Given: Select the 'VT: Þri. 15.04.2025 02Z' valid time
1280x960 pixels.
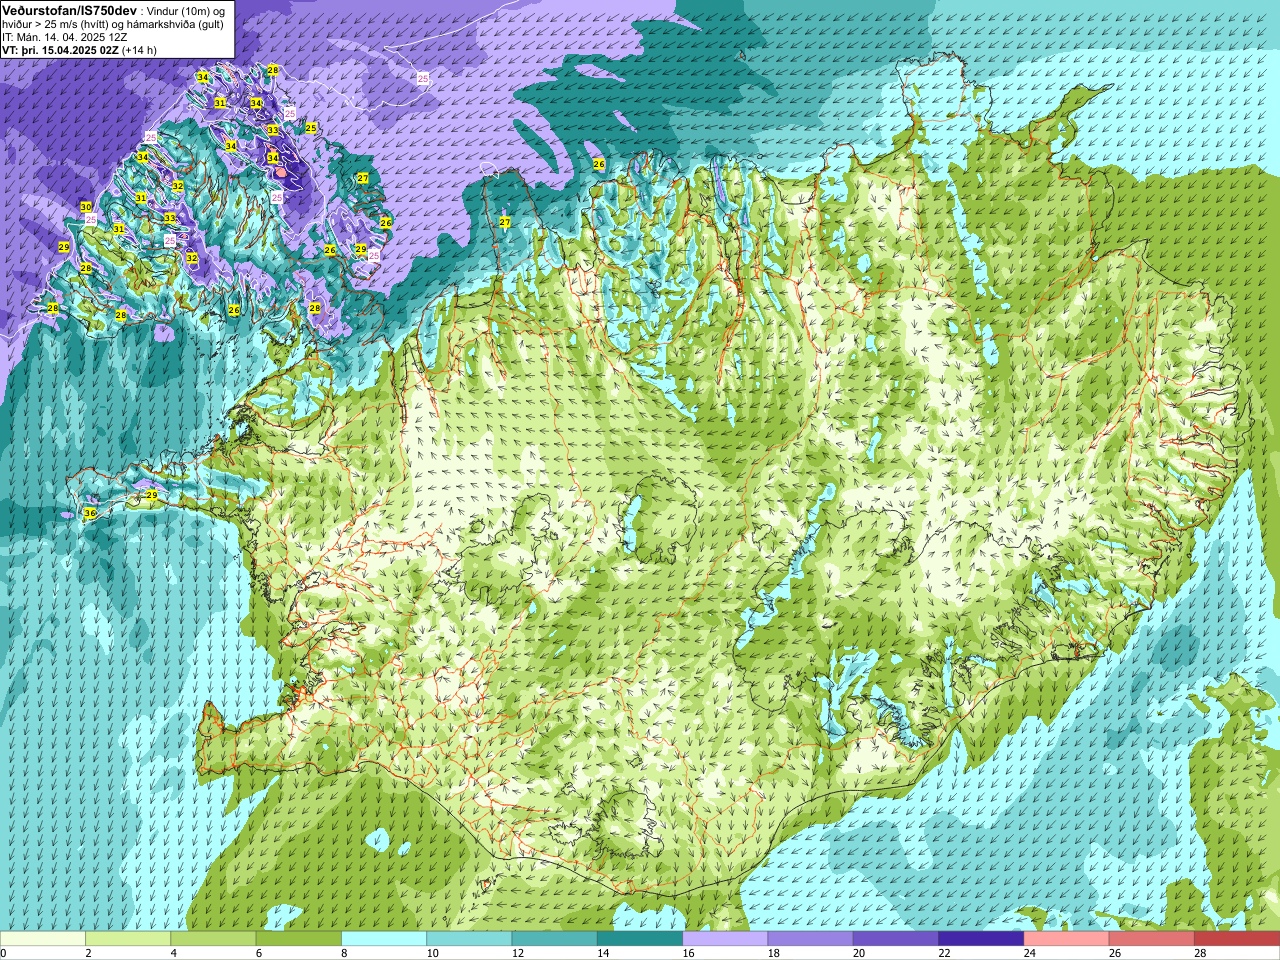Looking at the screenshot, I should pos(60,49).
